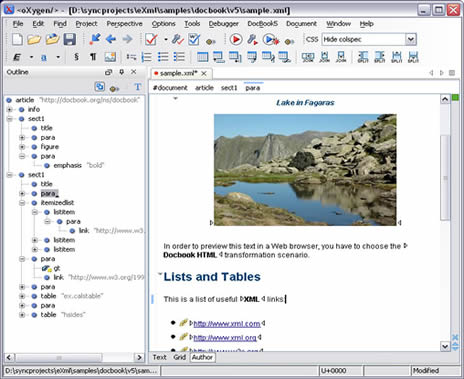This screenshot has height=379, width=464.
Task: Insert a link with the blue 'a' icon
Action: [x=43, y=57]
